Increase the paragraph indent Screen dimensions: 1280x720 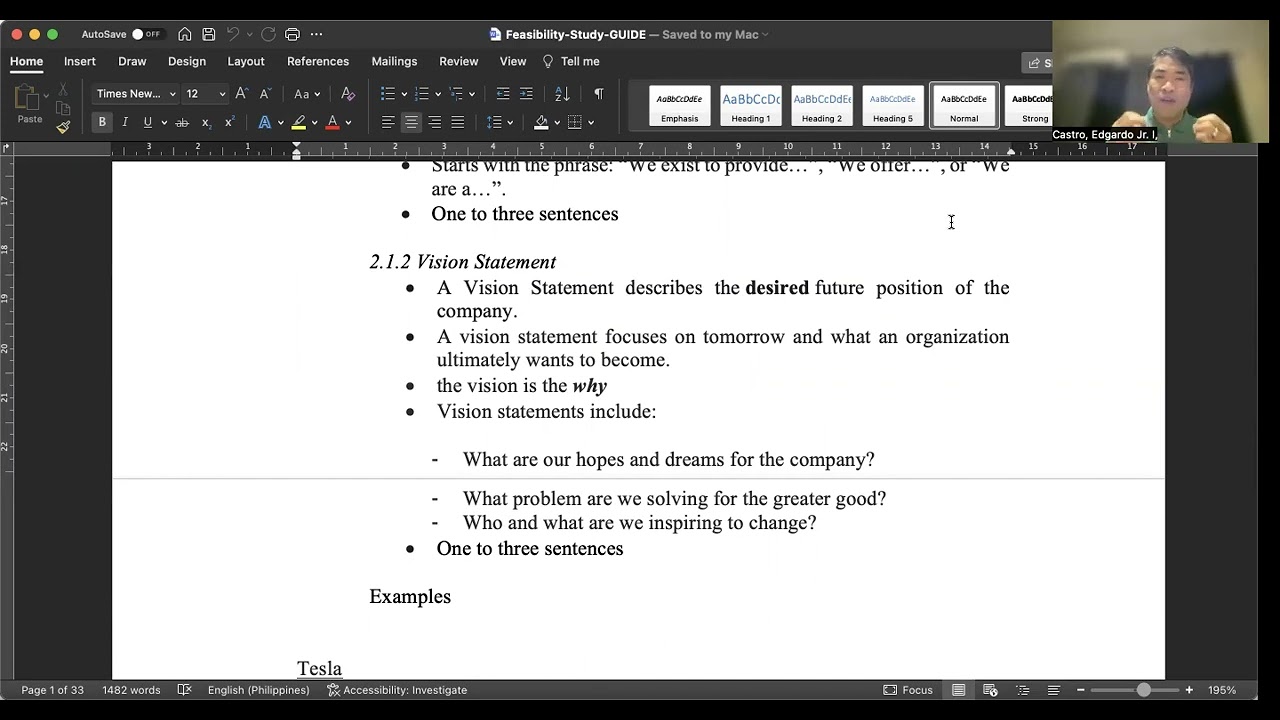(x=527, y=93)
